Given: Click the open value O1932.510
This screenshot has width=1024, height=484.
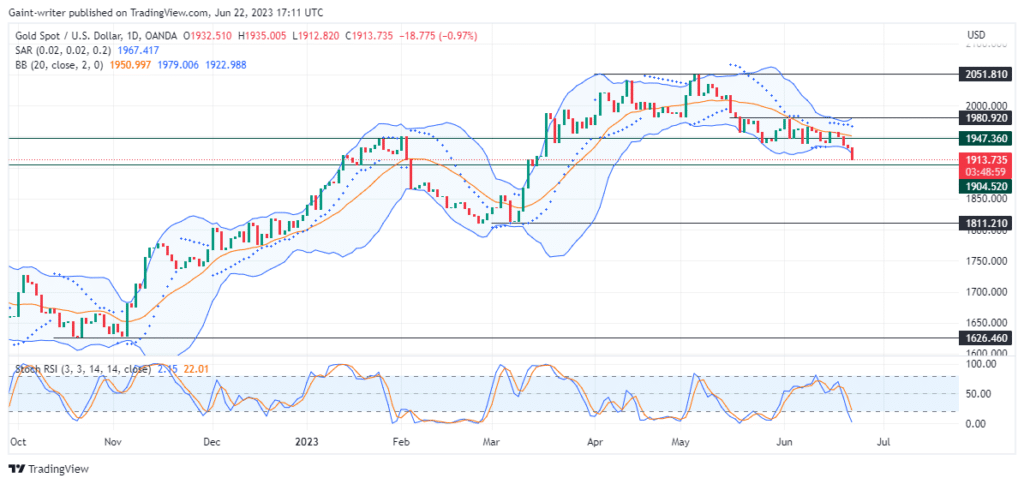Looking at the screenshot, I should [208, 36].
